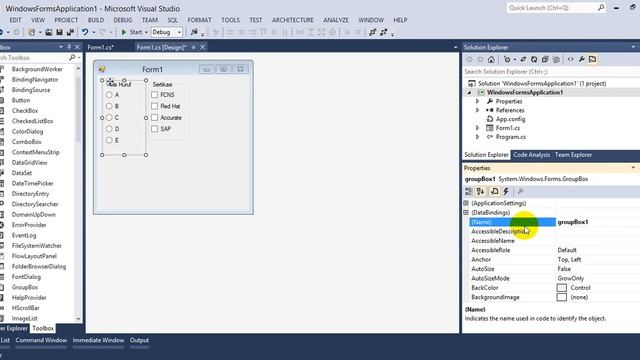This screenshot has height=360, width=640.
Task: Click the Save disk icon in toolbar
Action: coord(60,32)
